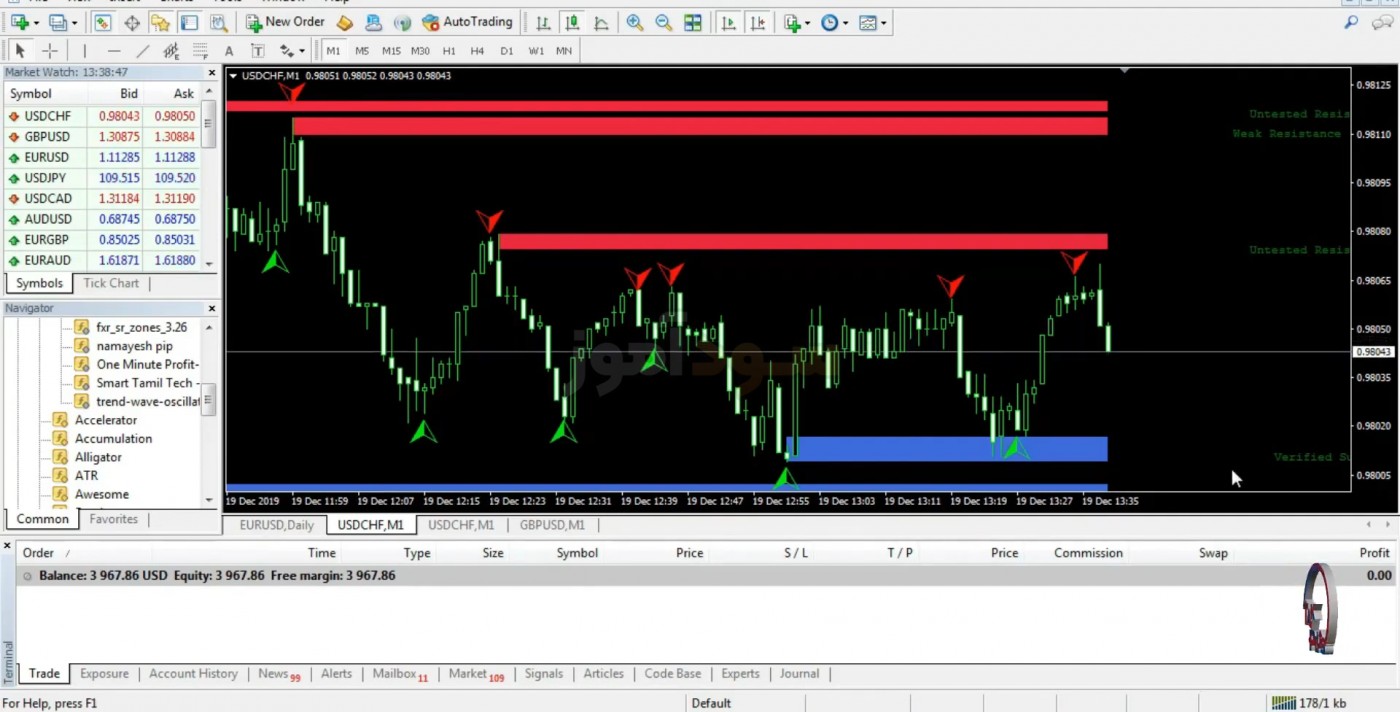Image resolution: width=1400 pixels, height=712 pixels.
Task: Switch to D1 timeframe
Action: point(507,51)
